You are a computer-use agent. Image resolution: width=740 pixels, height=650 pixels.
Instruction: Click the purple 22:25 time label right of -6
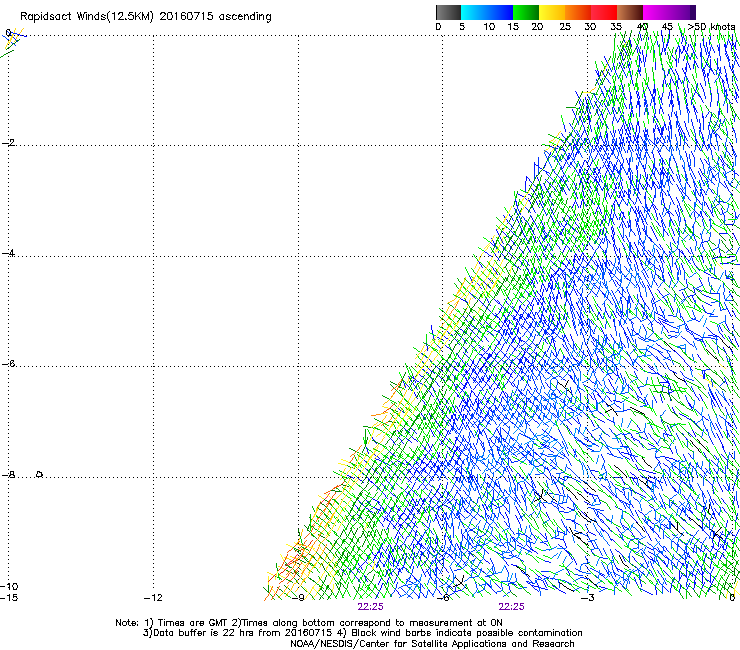coord(512,607)
